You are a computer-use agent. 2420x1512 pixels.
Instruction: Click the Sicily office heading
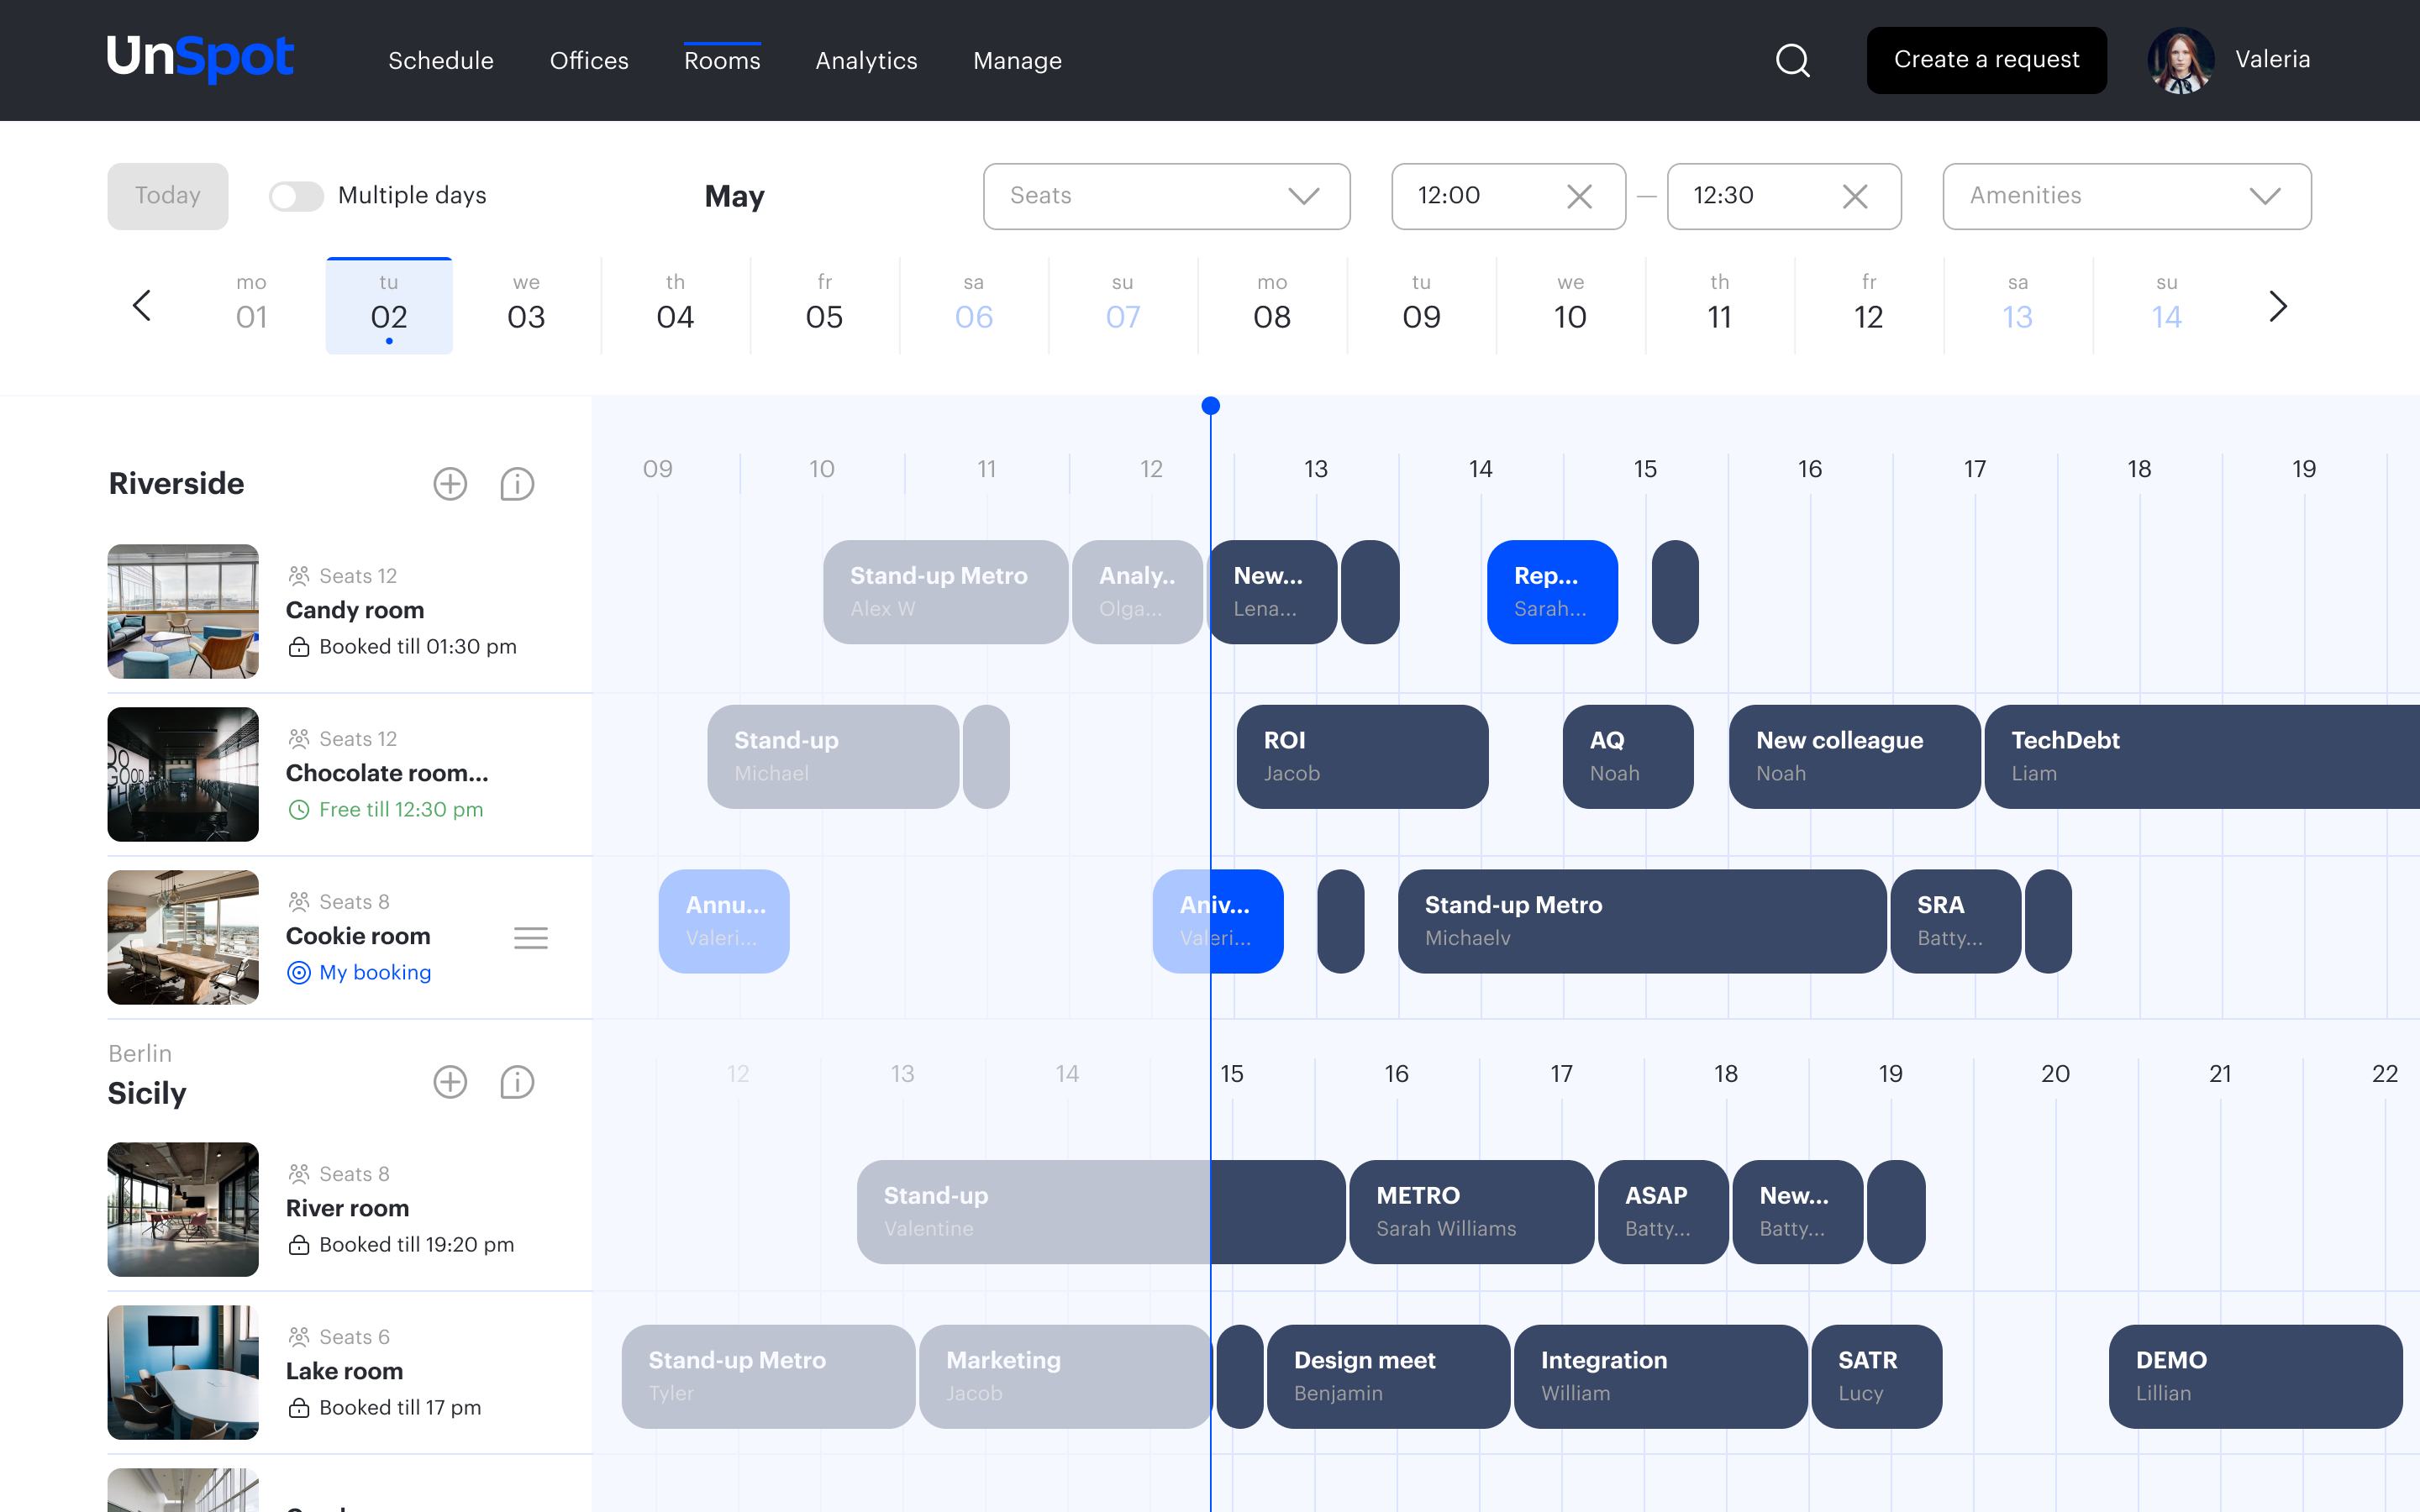click(x=147, y=1093)
